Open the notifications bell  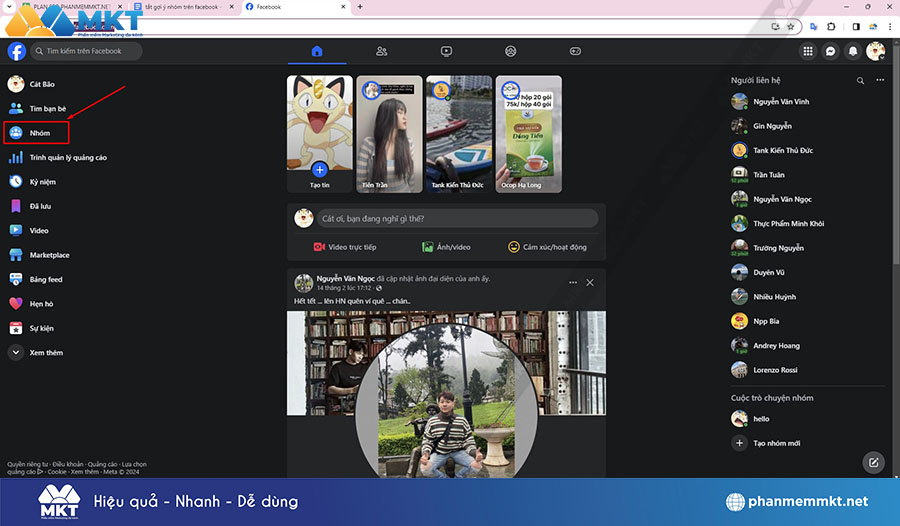tap(853, 51)
